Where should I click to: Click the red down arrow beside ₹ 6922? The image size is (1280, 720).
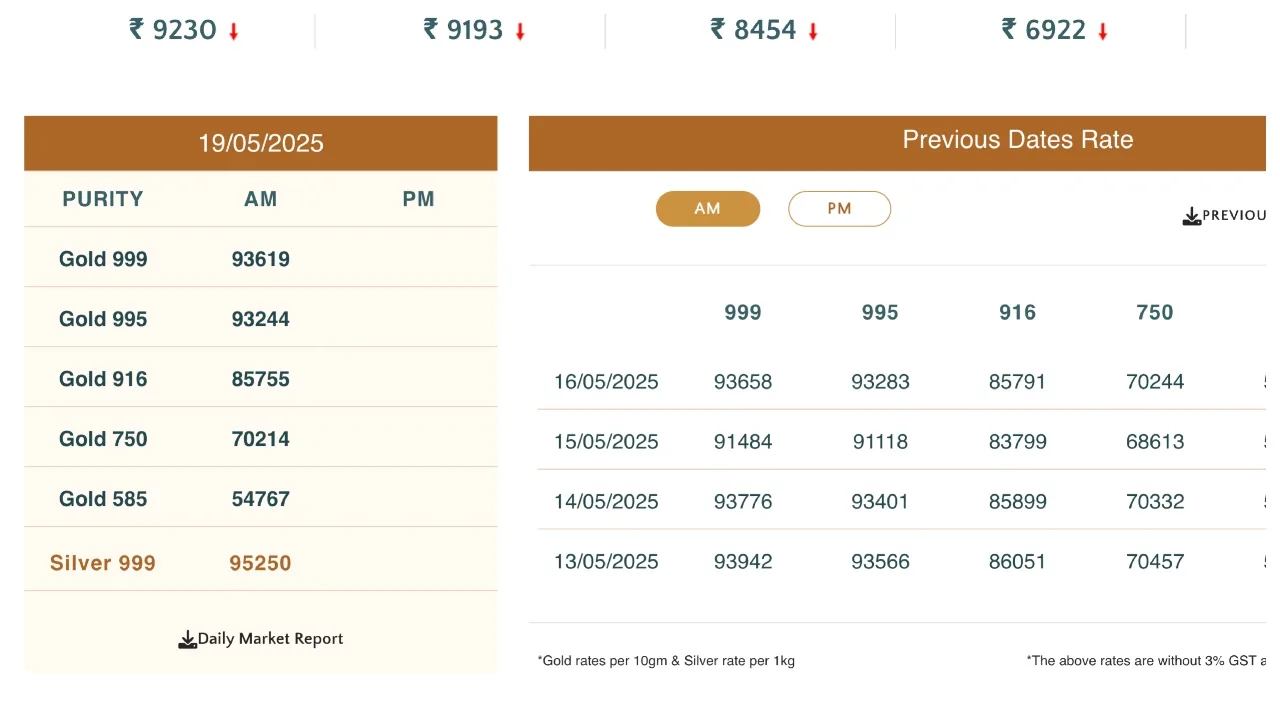point(1103,32)
